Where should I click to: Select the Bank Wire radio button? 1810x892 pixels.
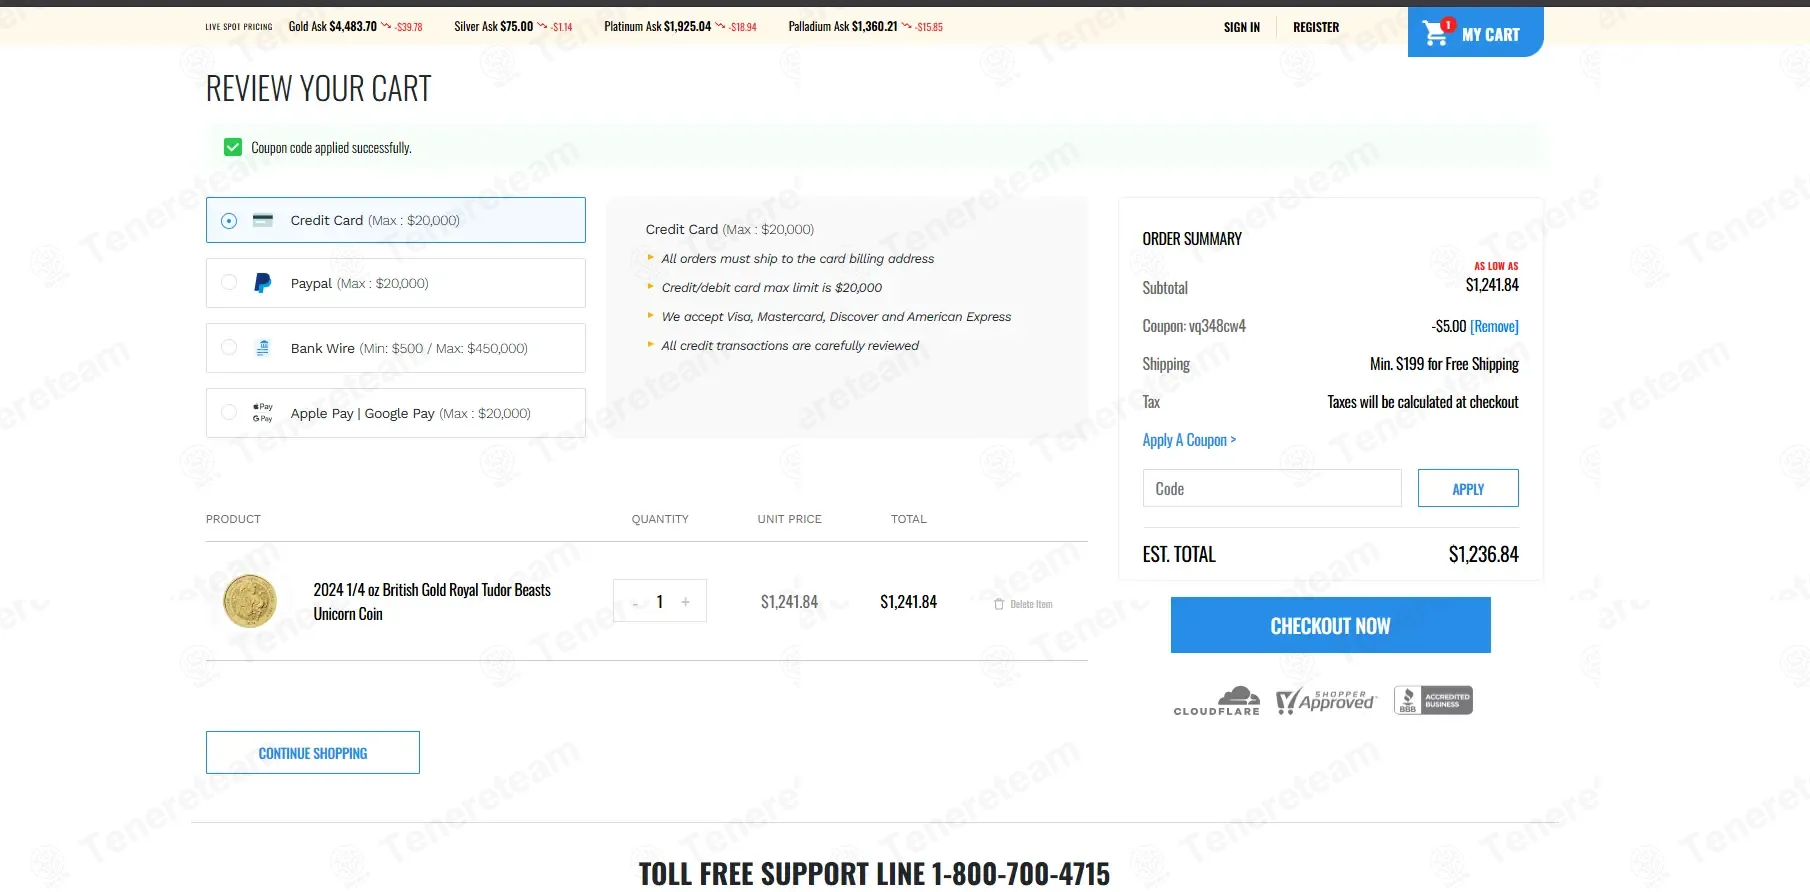click(229, 348)
